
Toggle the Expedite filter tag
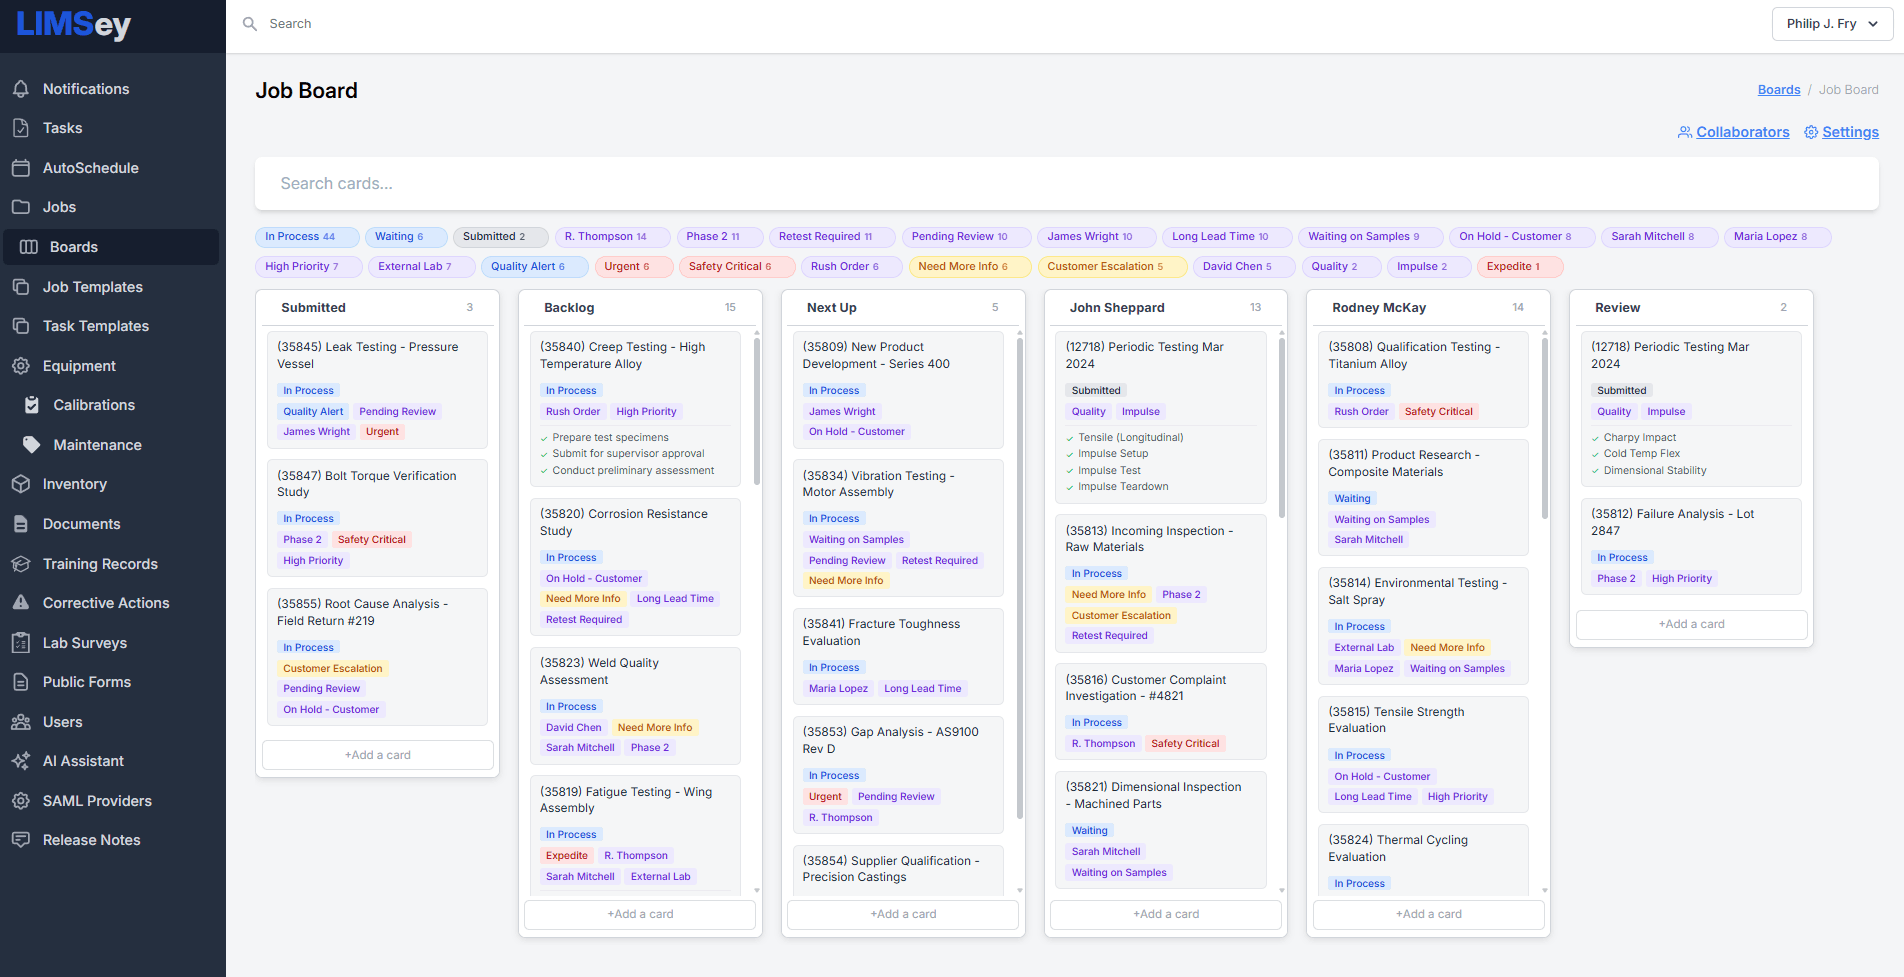[x=1518, y=267]
